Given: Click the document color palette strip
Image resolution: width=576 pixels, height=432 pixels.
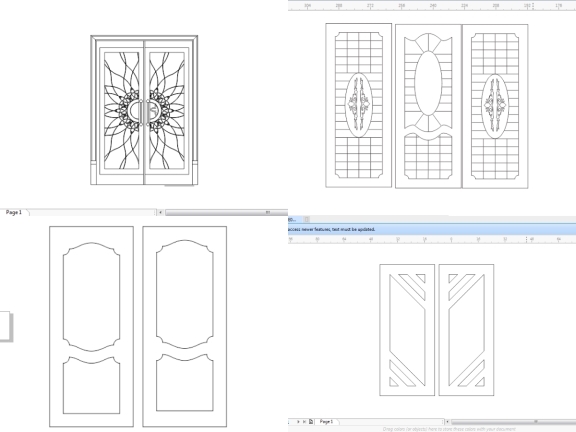Looking at the screenshot, I should (x=449, y=429).
